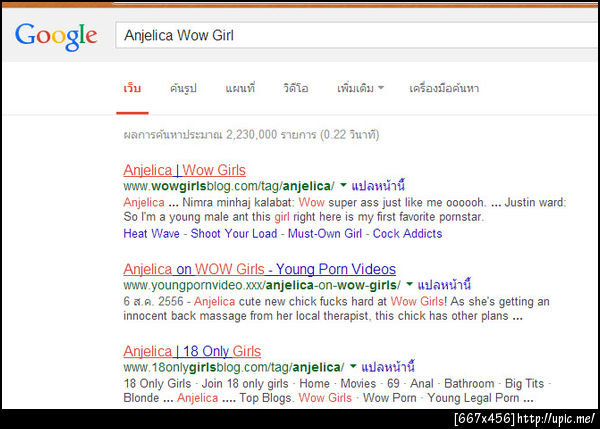Open the 'Anjelica | Wow Girls' result title
600x429 pixels.
(x=184, y=170)
